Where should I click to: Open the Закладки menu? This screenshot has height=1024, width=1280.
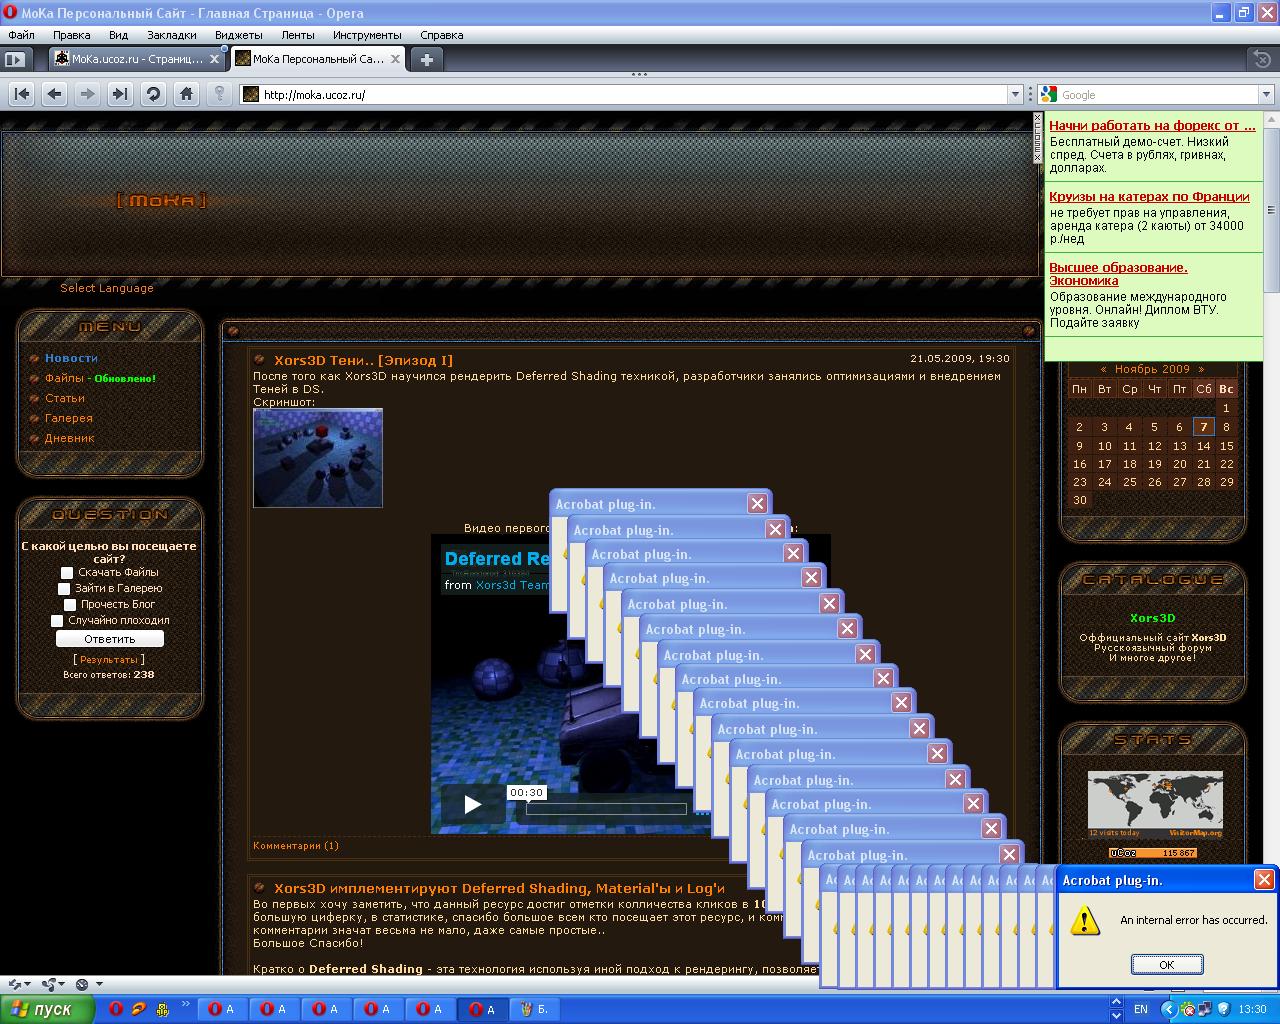tap(171, 35)
